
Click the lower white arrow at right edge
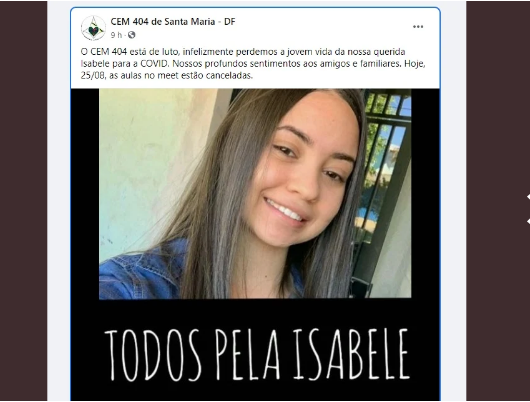(528, 221)
